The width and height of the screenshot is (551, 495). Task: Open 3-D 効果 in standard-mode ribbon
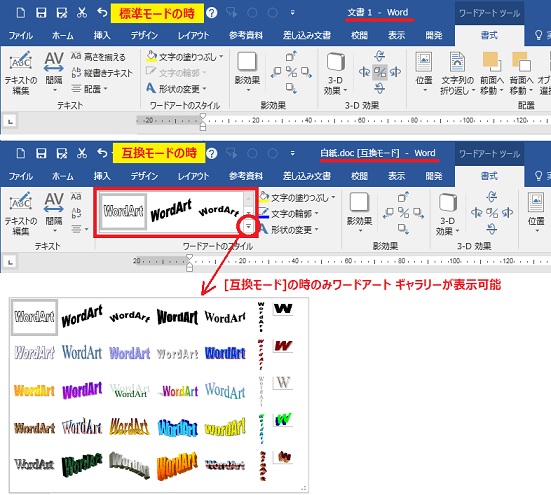pyautogui.click(x=335, y=74)
